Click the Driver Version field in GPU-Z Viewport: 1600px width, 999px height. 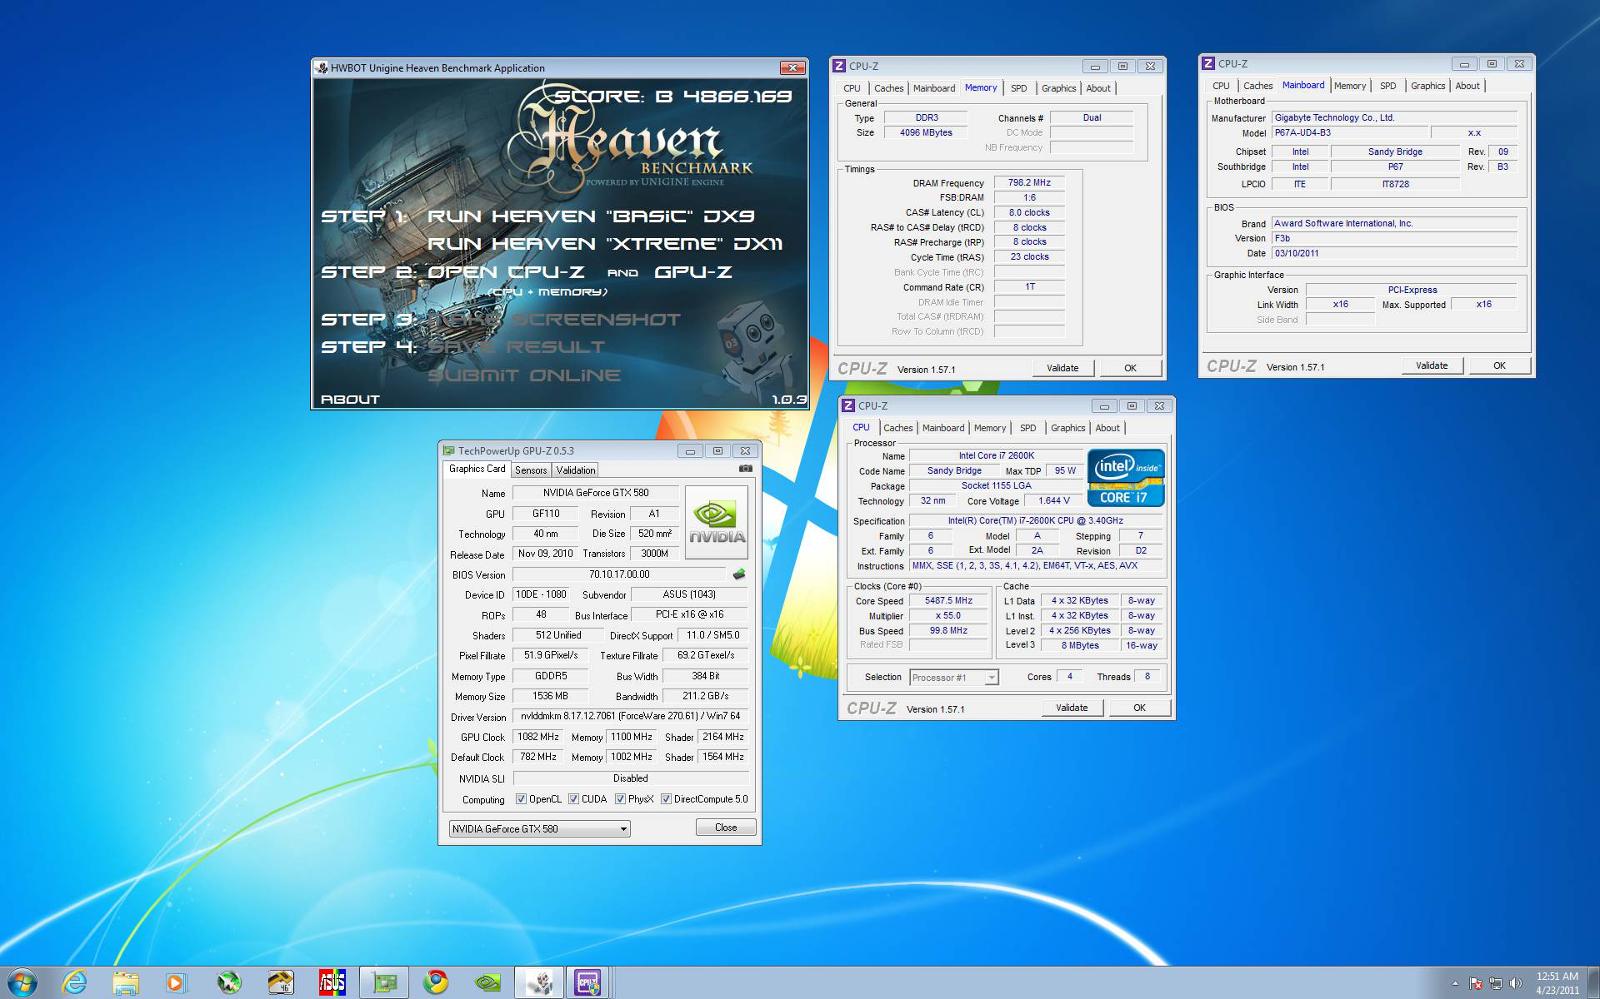click(630, 717)
